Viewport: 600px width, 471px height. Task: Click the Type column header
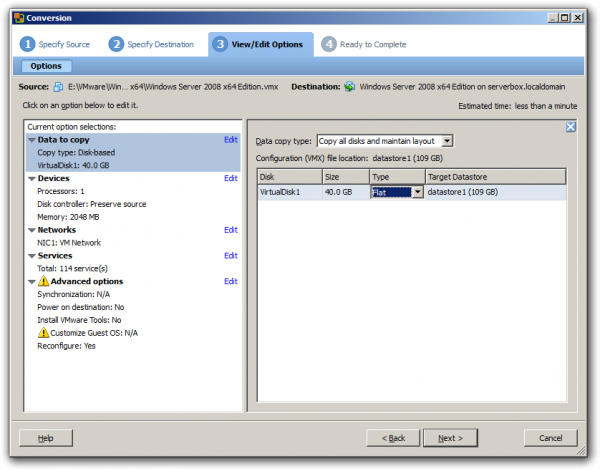[x=397, y=177]
